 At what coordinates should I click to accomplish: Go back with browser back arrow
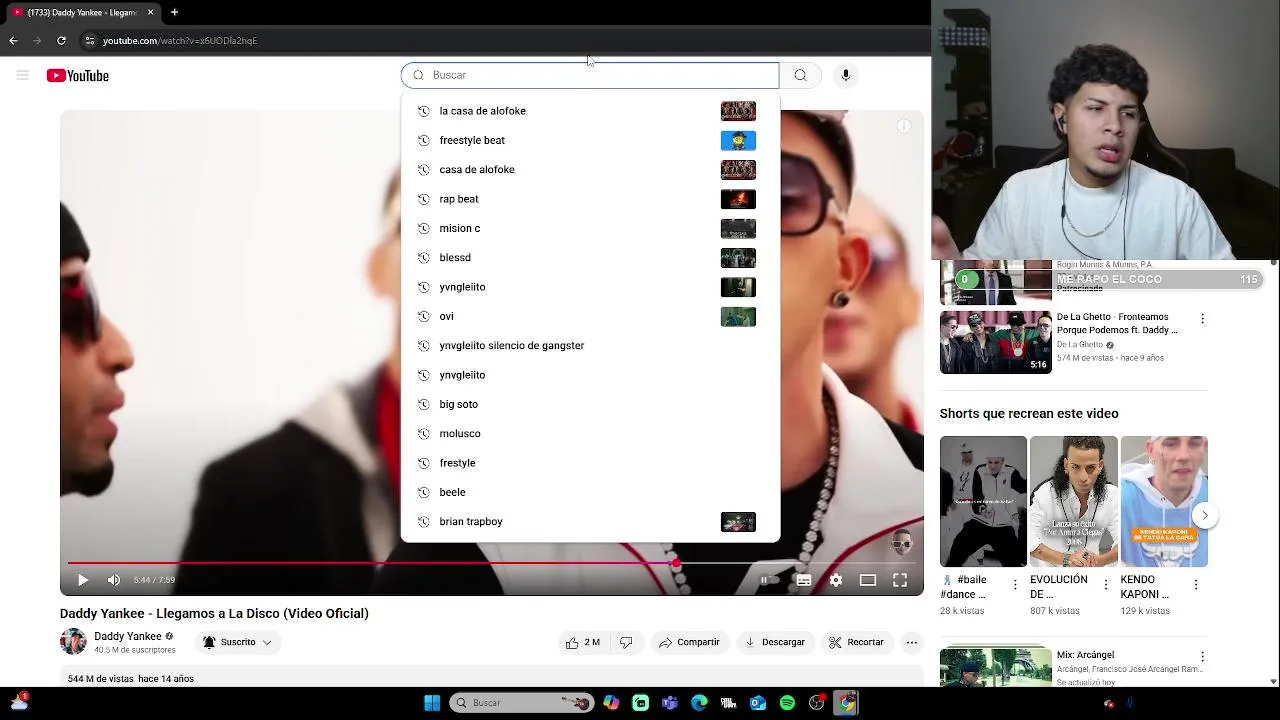pyautogui.click(x=13, y=40)
